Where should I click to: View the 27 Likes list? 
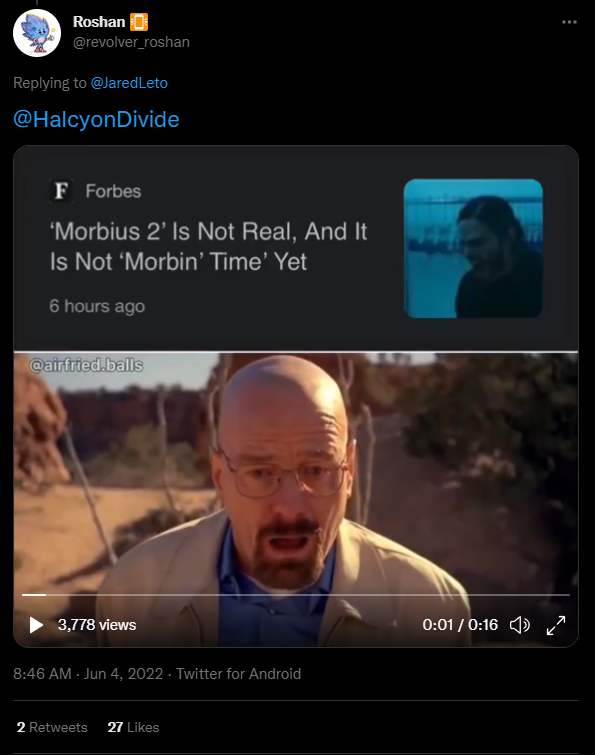pos(133,727)
